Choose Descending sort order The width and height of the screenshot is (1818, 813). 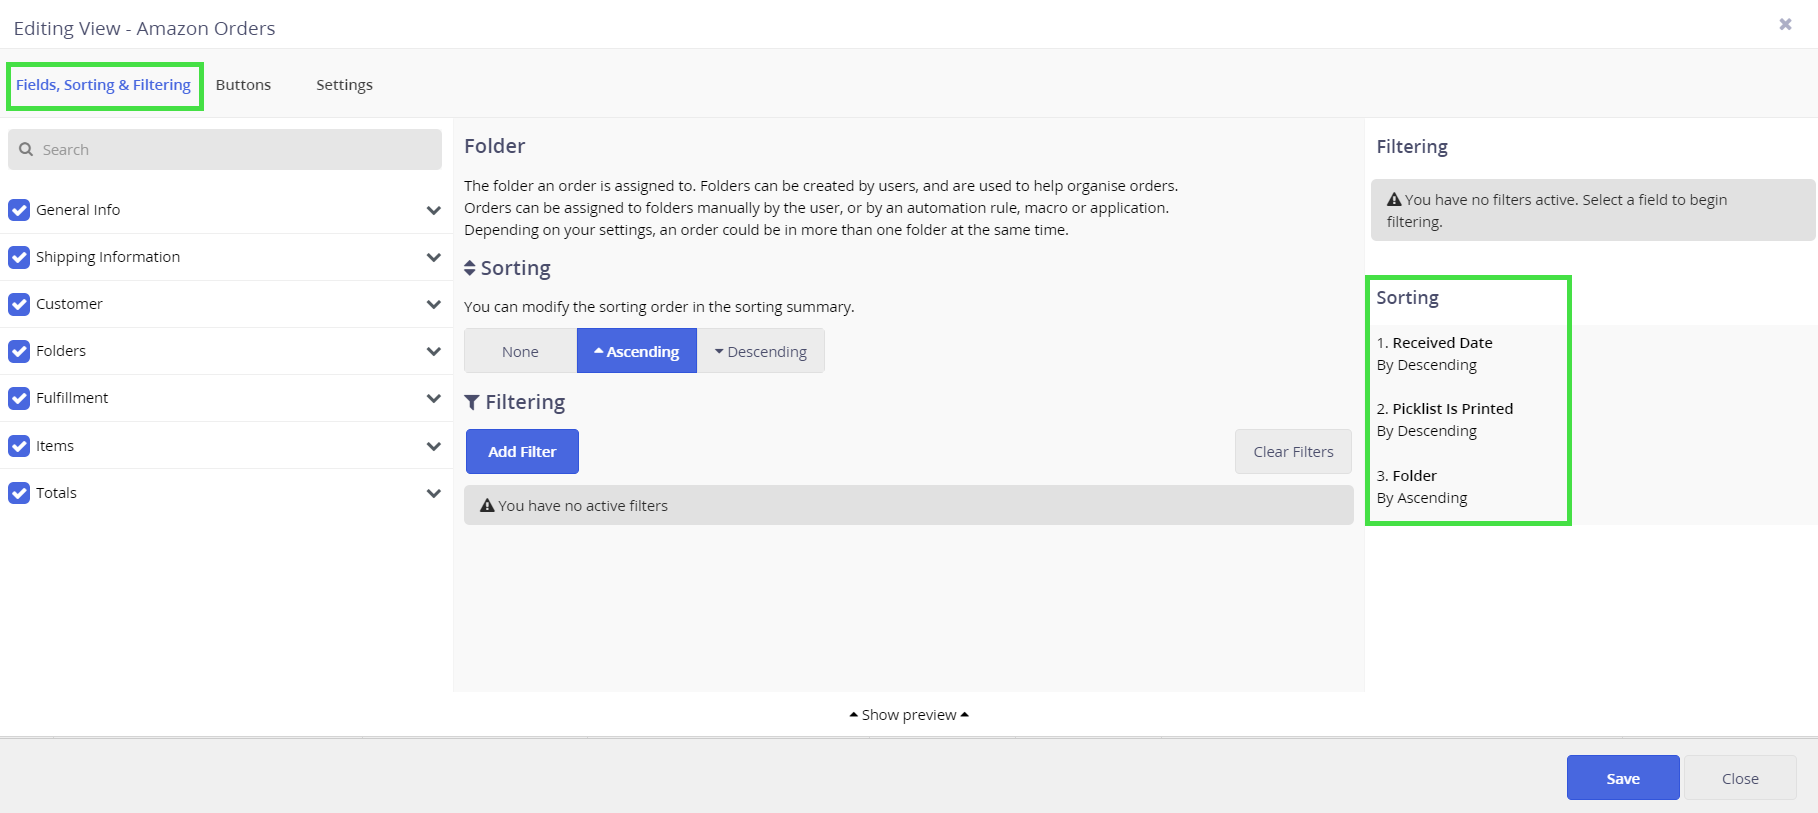point(761,352)
